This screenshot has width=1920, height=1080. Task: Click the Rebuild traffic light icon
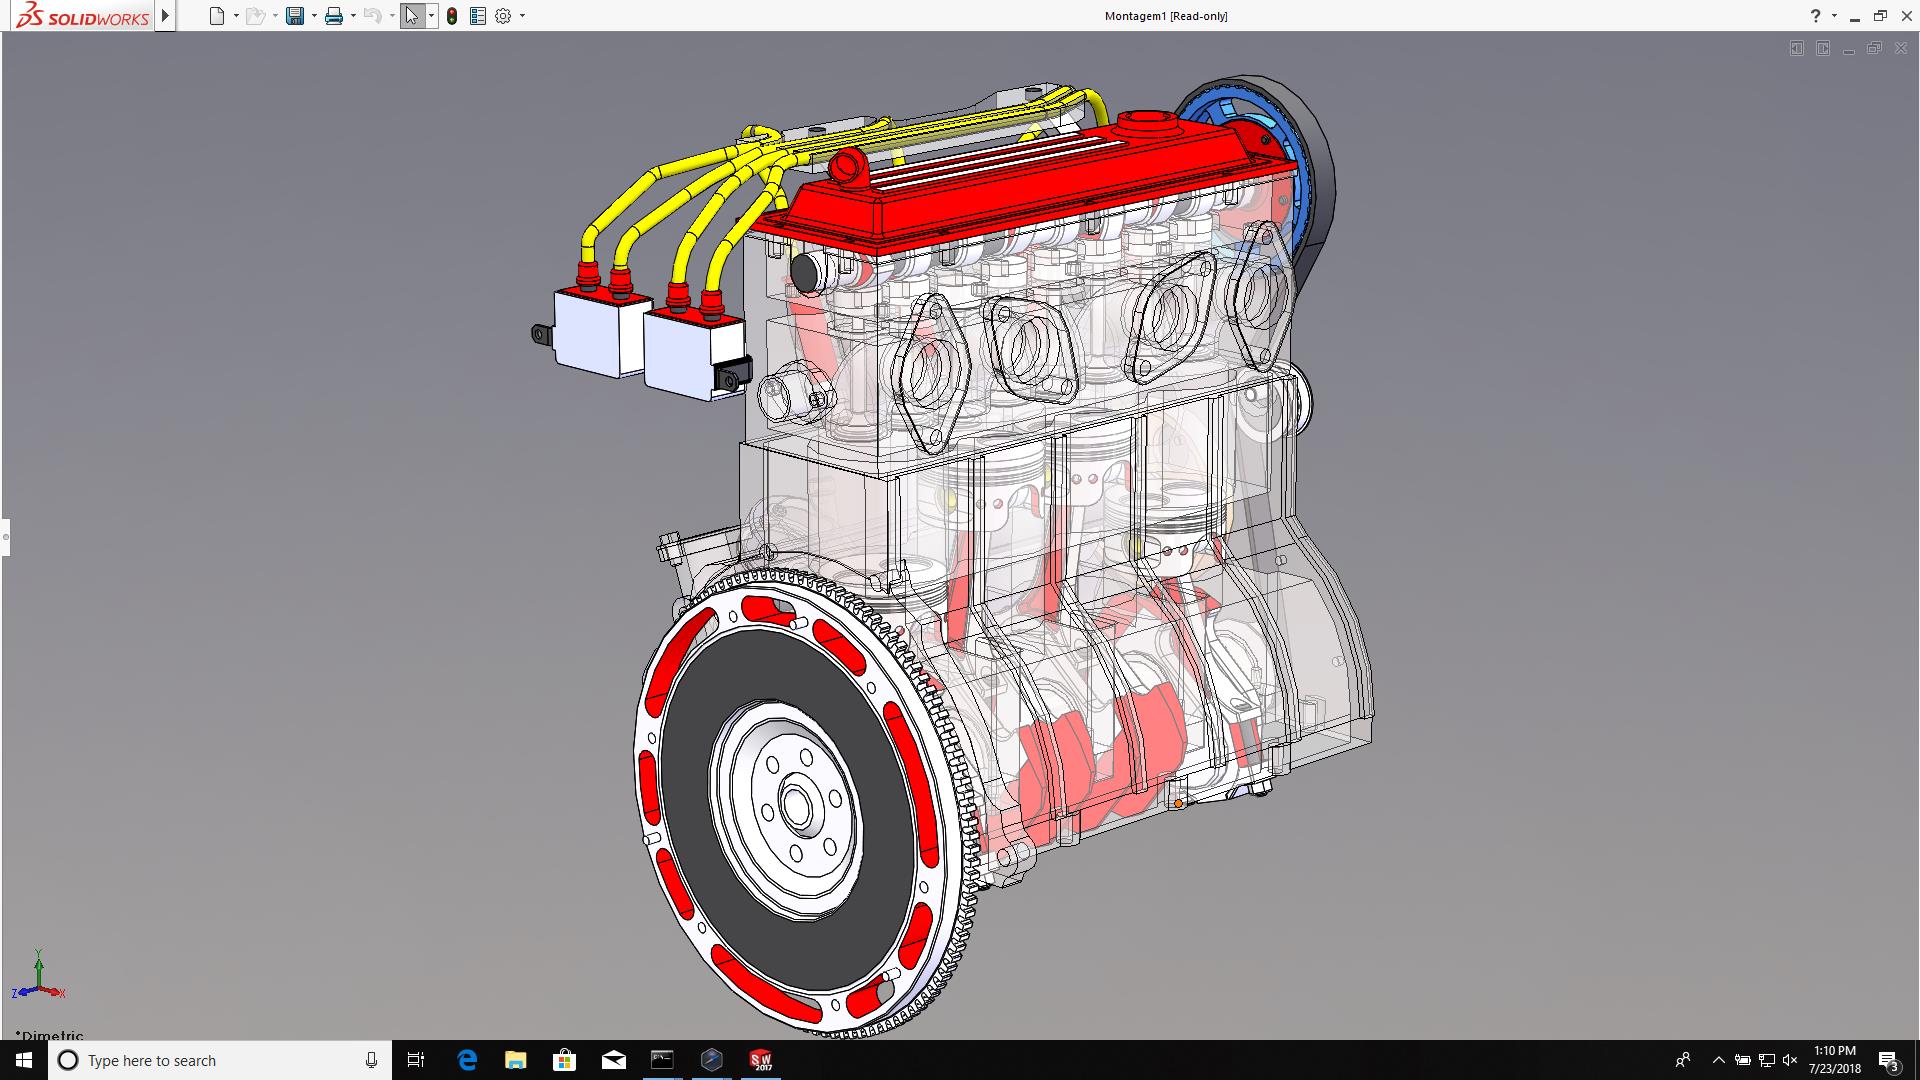pos(452,16)
